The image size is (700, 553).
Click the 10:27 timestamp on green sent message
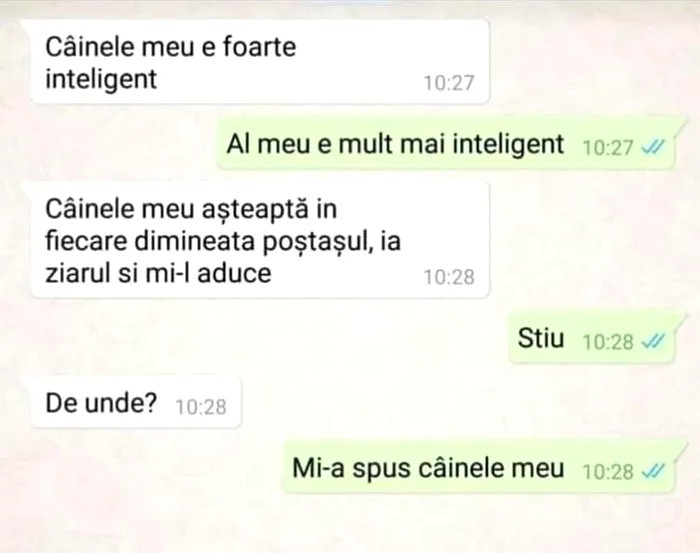click(x=608, y=147)
